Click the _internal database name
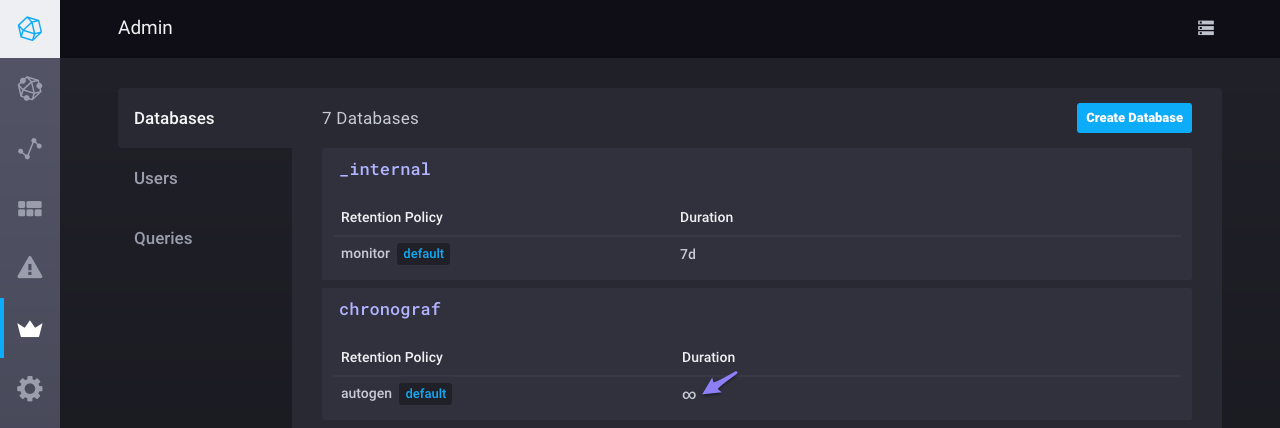The image size is (1280, 428). click(385, 169)
